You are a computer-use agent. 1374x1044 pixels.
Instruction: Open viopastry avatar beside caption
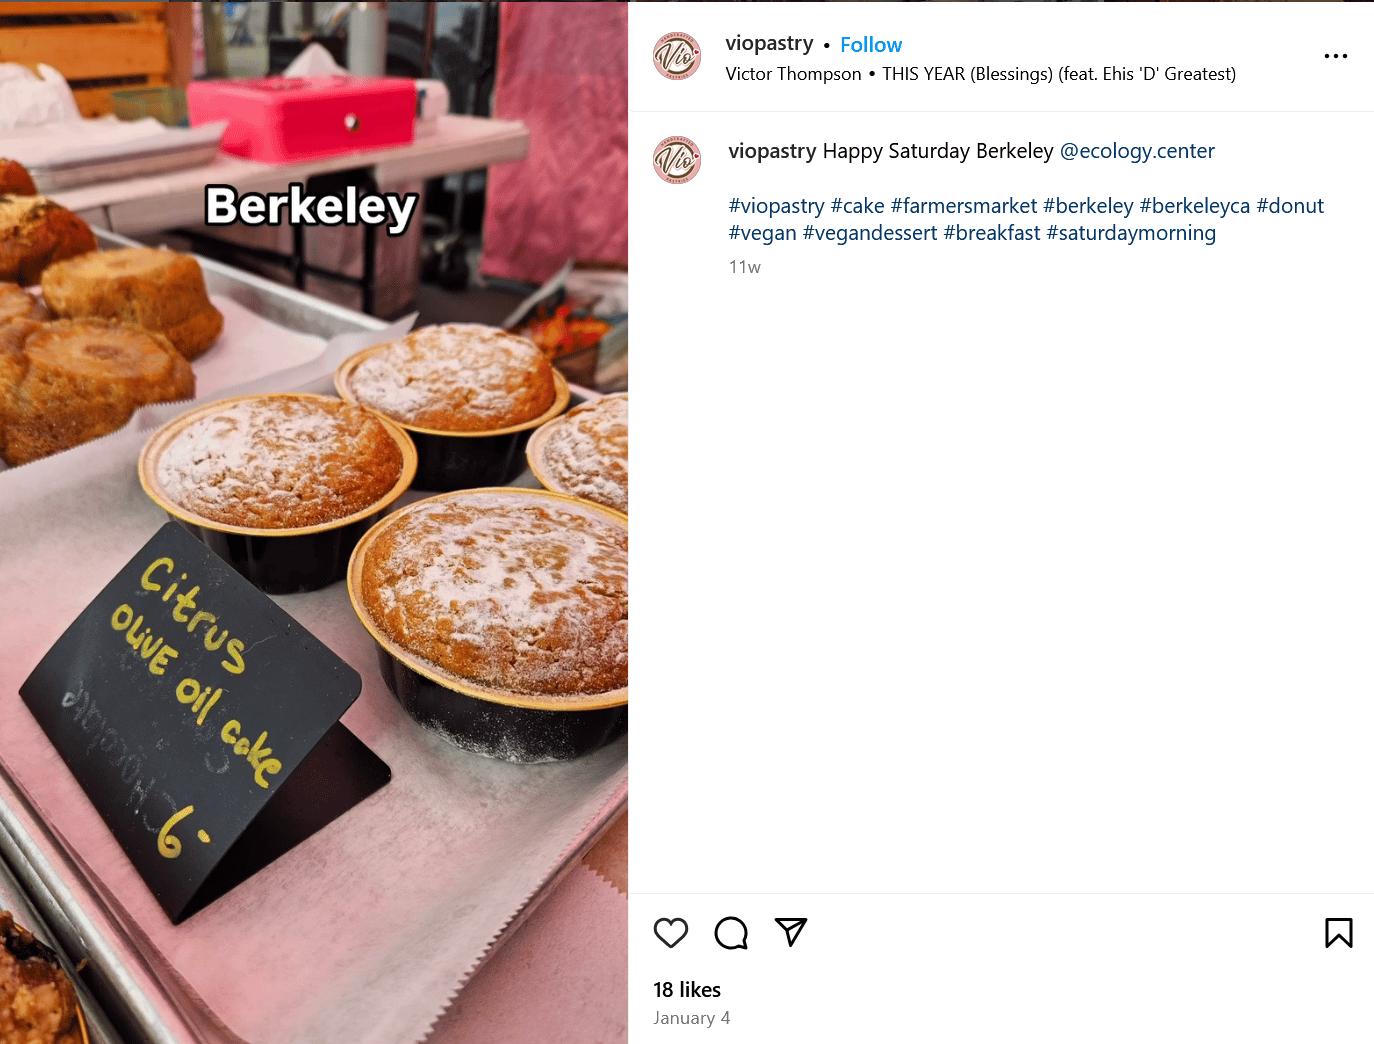[x=677, y=160]
